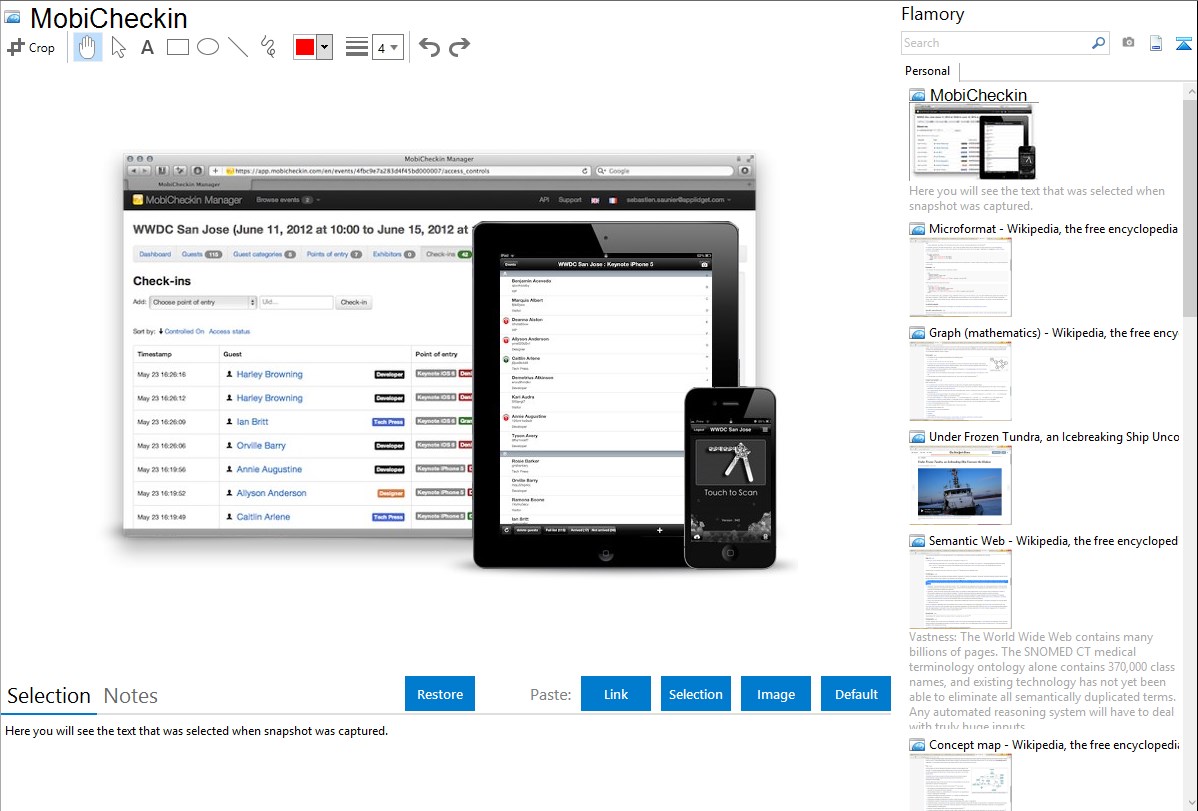The height and width of the screenshot is (811, 1198).
Task: Open the Concept map - Wikipedia snapshot title
Action: click(x=1054, y=745)
